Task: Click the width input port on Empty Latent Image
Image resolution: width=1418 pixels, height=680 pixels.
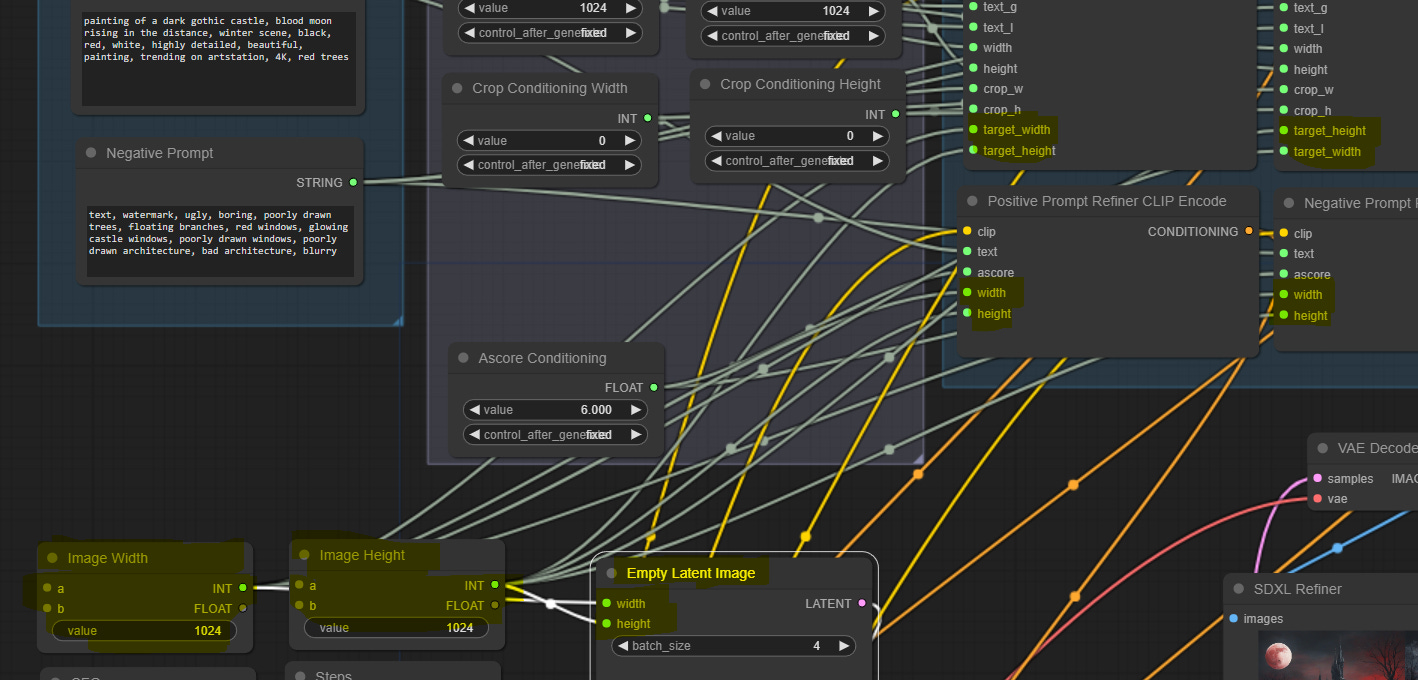Action: 608,603
